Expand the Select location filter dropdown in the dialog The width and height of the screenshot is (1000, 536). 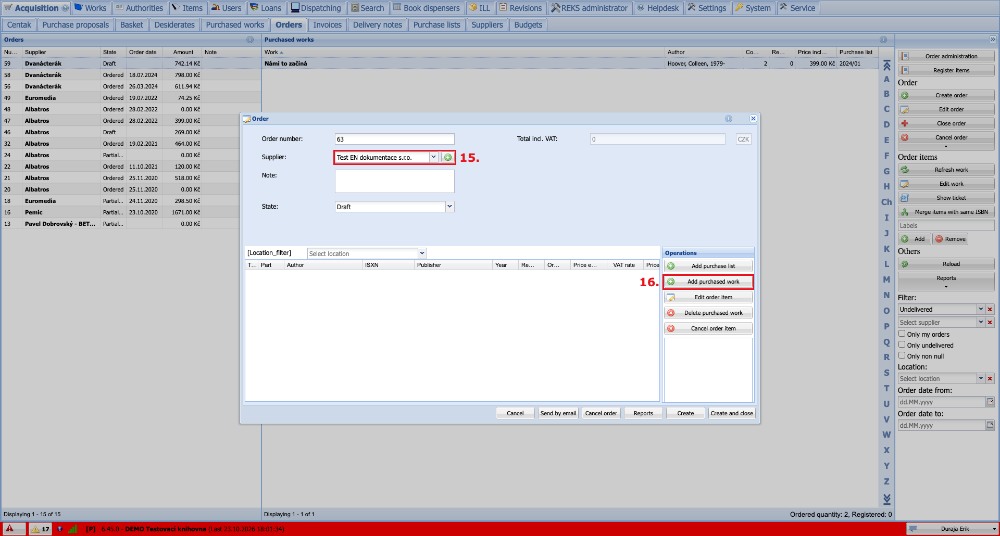coord(422,253)
